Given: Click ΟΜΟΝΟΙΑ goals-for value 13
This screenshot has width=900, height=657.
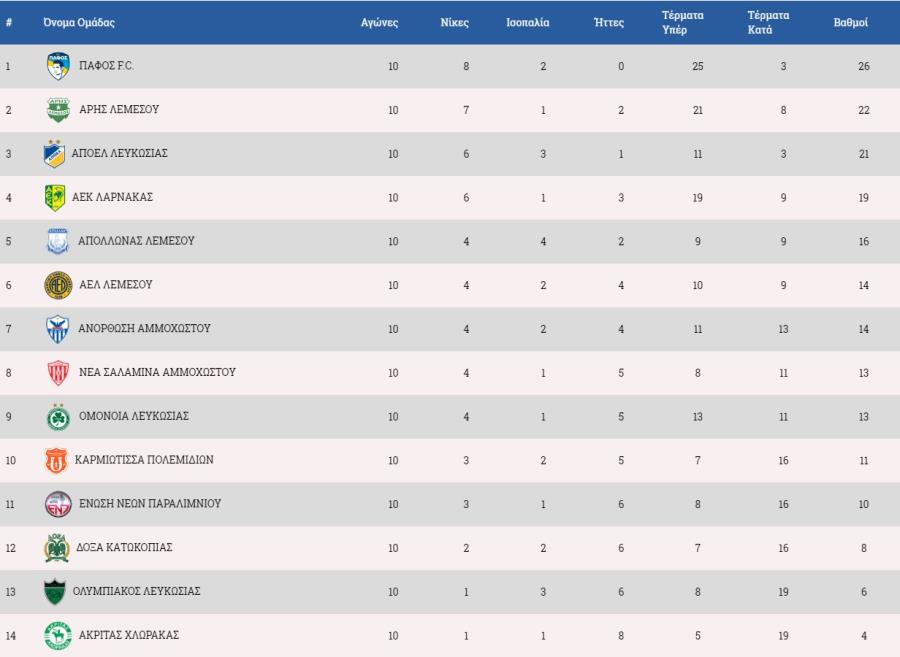Looking at the screenshot, I should (x=697, y=417).
